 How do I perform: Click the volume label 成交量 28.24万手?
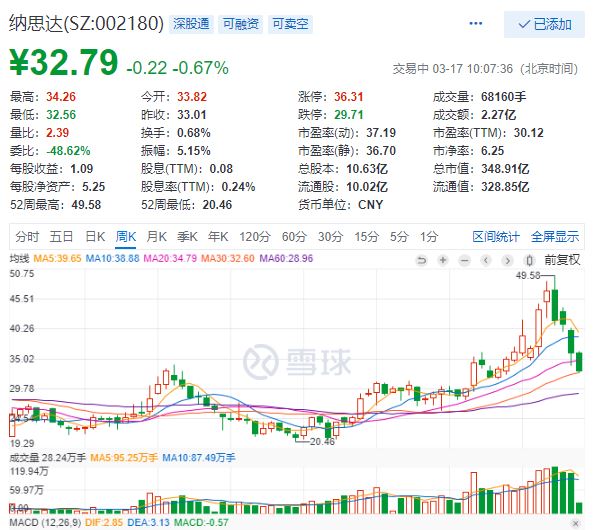[48, 458]
